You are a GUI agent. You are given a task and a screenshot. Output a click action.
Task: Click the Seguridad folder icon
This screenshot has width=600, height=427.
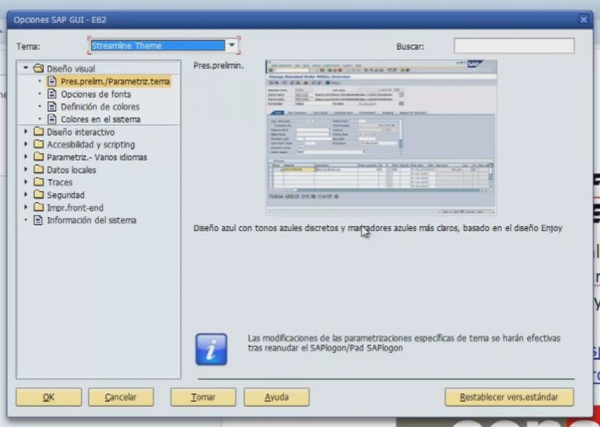pos(38,195)
